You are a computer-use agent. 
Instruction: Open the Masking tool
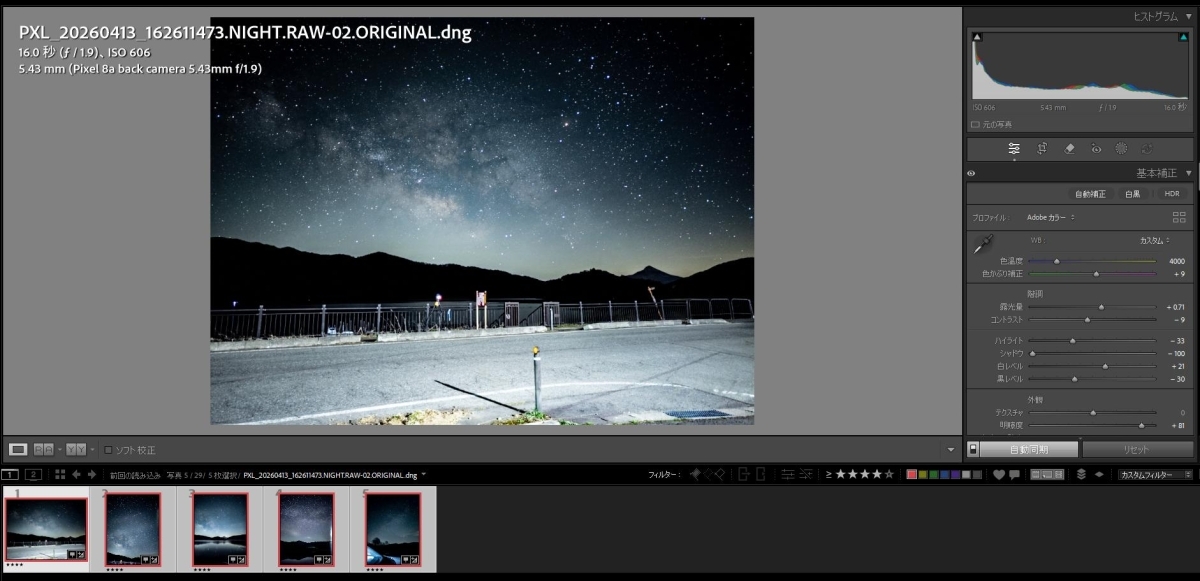point(1121,148)
